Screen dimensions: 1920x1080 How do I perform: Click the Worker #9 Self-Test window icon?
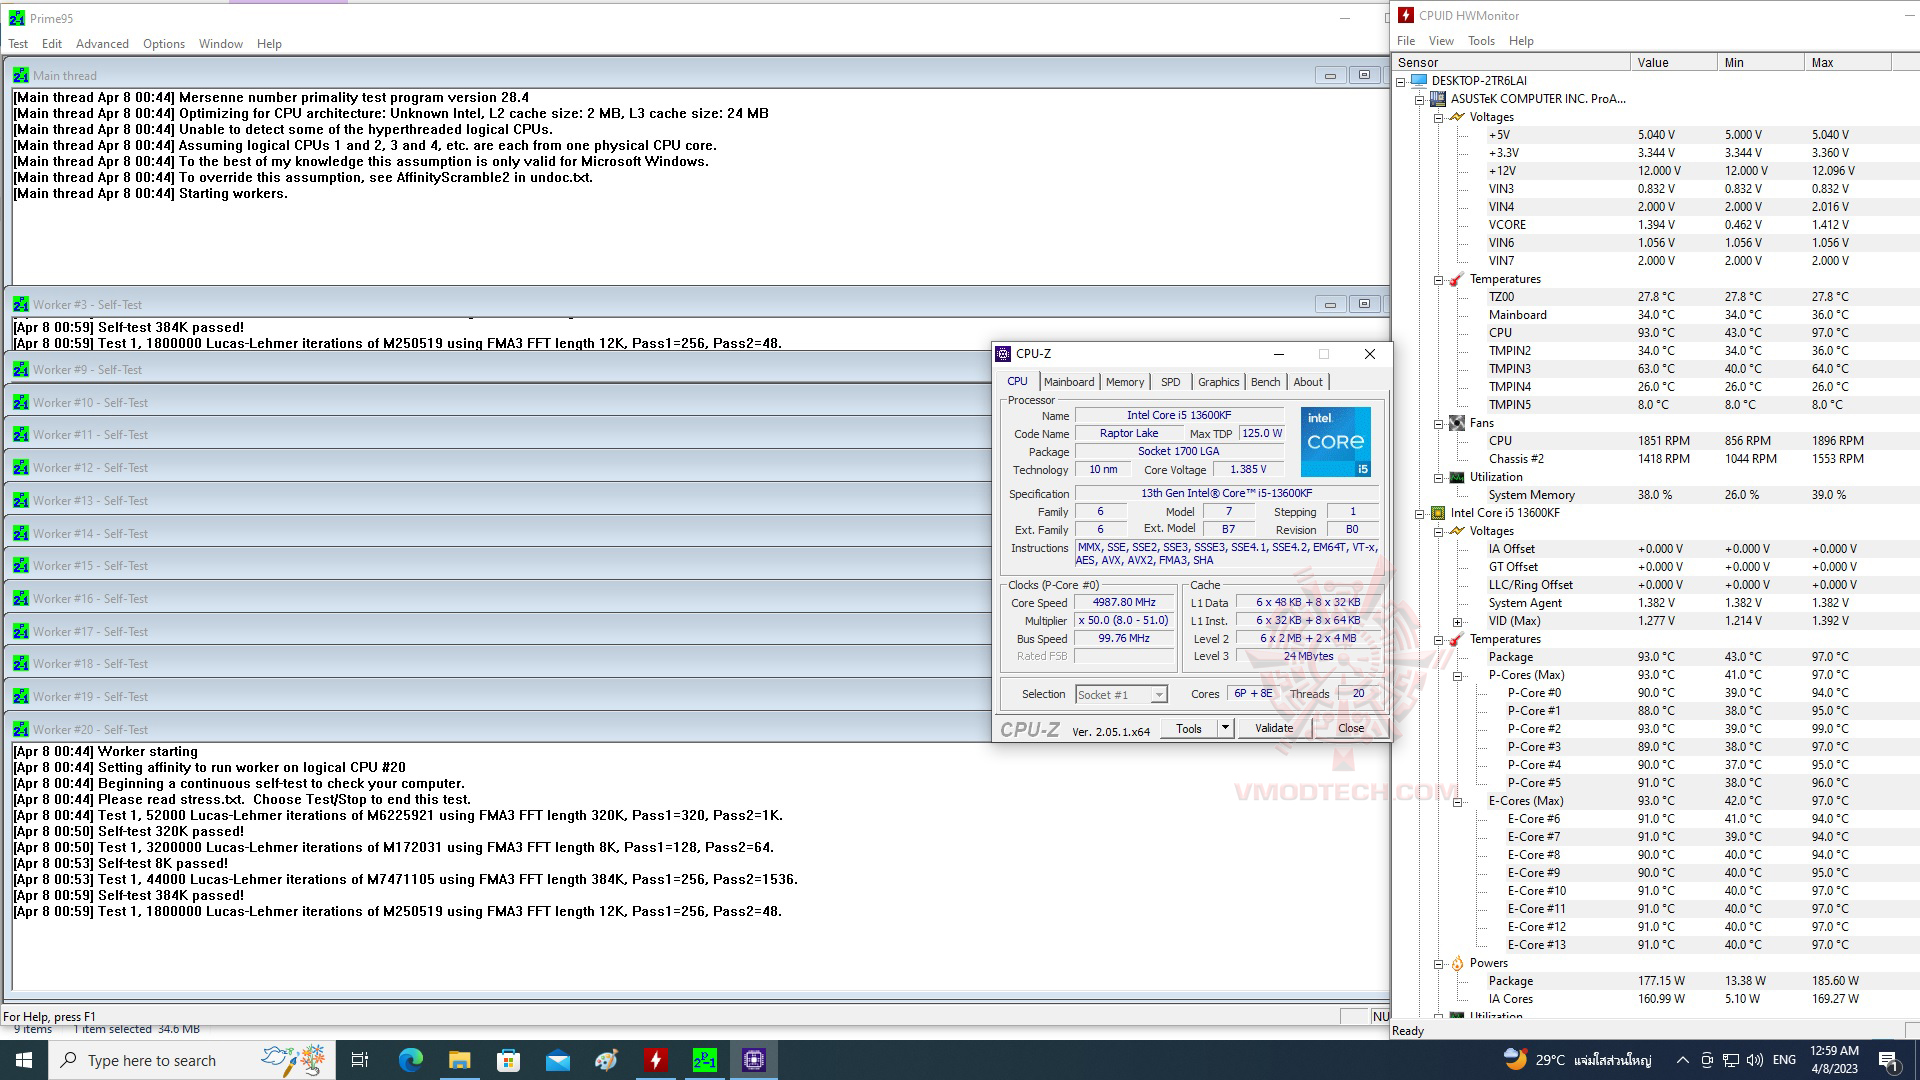point(21,370)
